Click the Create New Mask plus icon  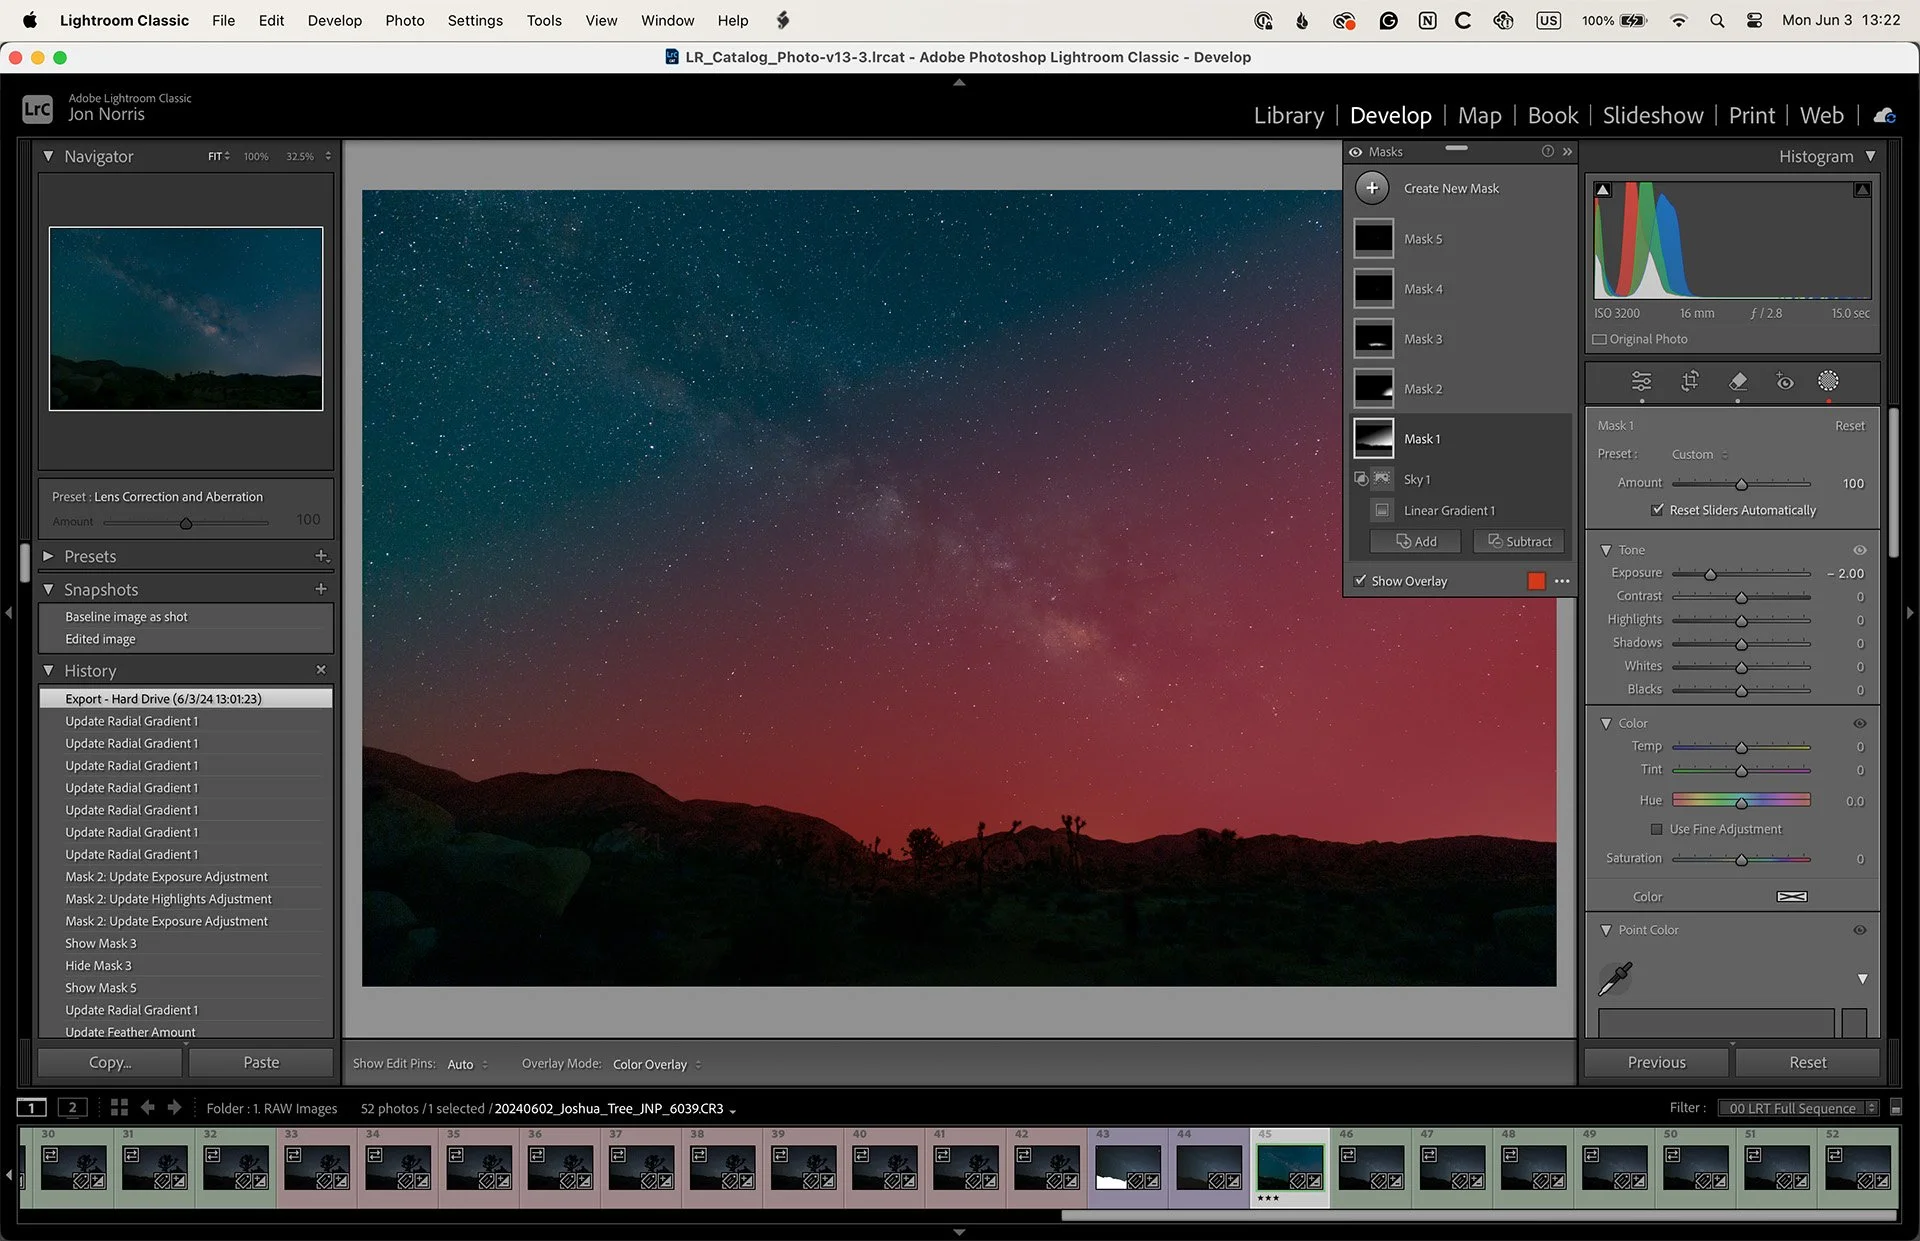click(x=1372, y=188)
